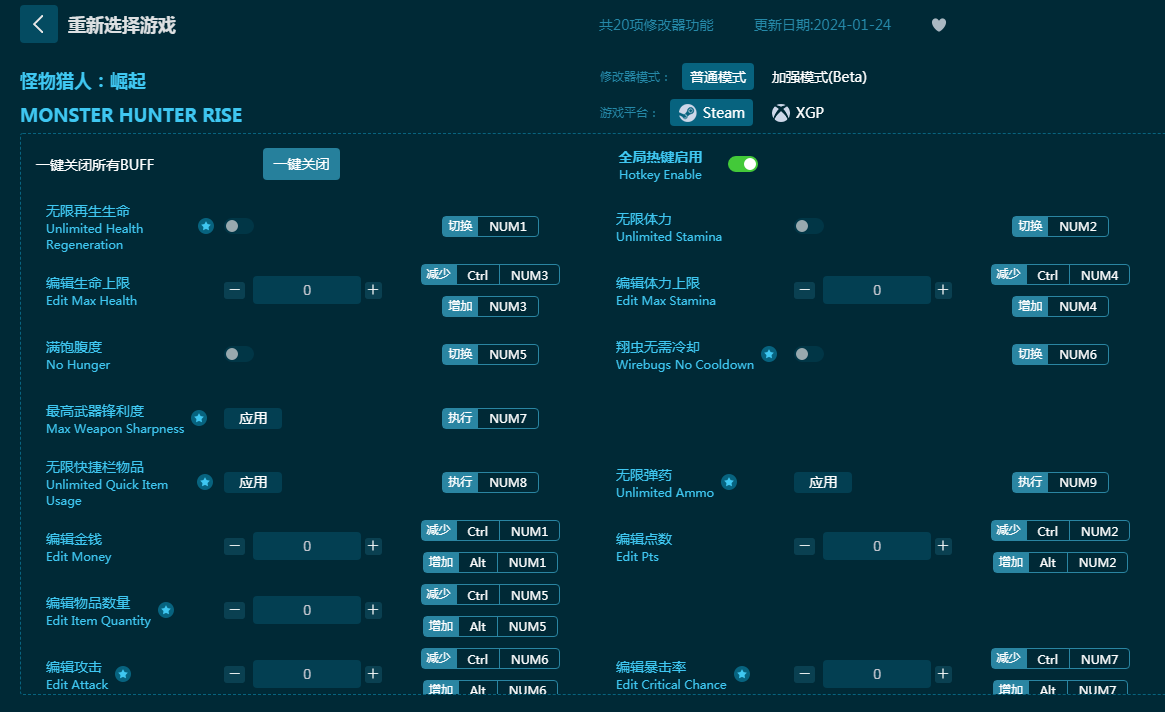This screenshot has height=712, width=1165.
Task: Click NUM7 execute hotkey for Weapon Sharpness
Action: pos(490,418)
